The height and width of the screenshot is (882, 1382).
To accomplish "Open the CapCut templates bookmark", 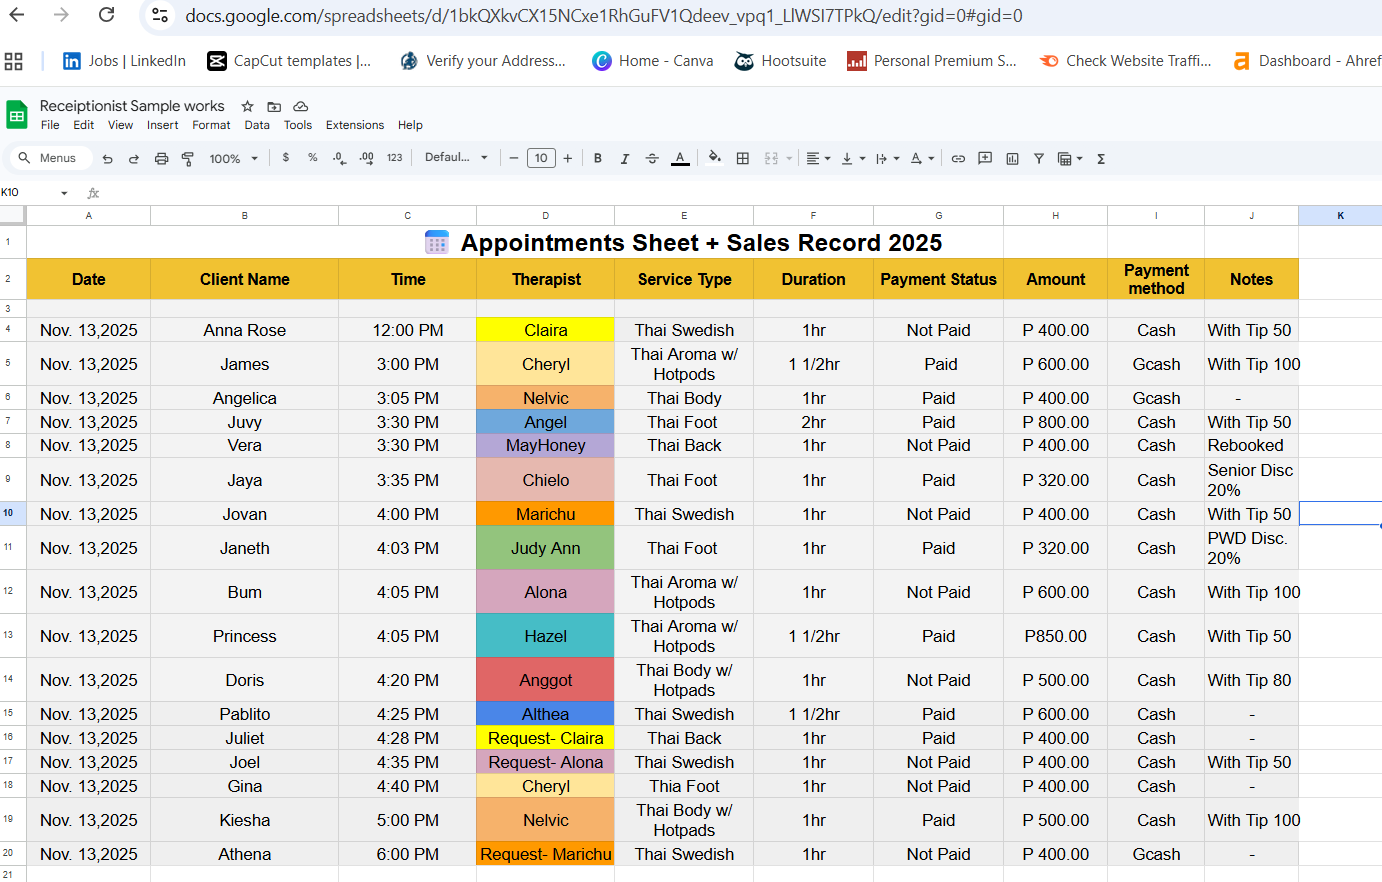I will (x=289, y=61).
